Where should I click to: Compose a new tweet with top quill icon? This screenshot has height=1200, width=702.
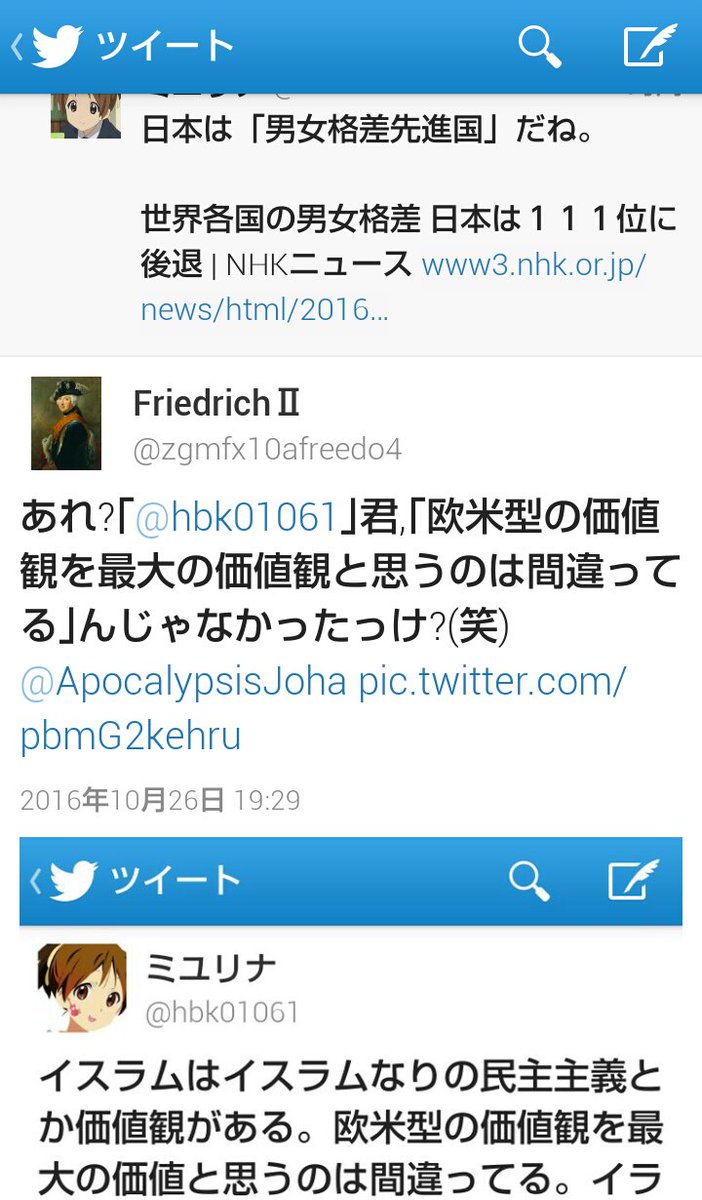coord(650,45)
